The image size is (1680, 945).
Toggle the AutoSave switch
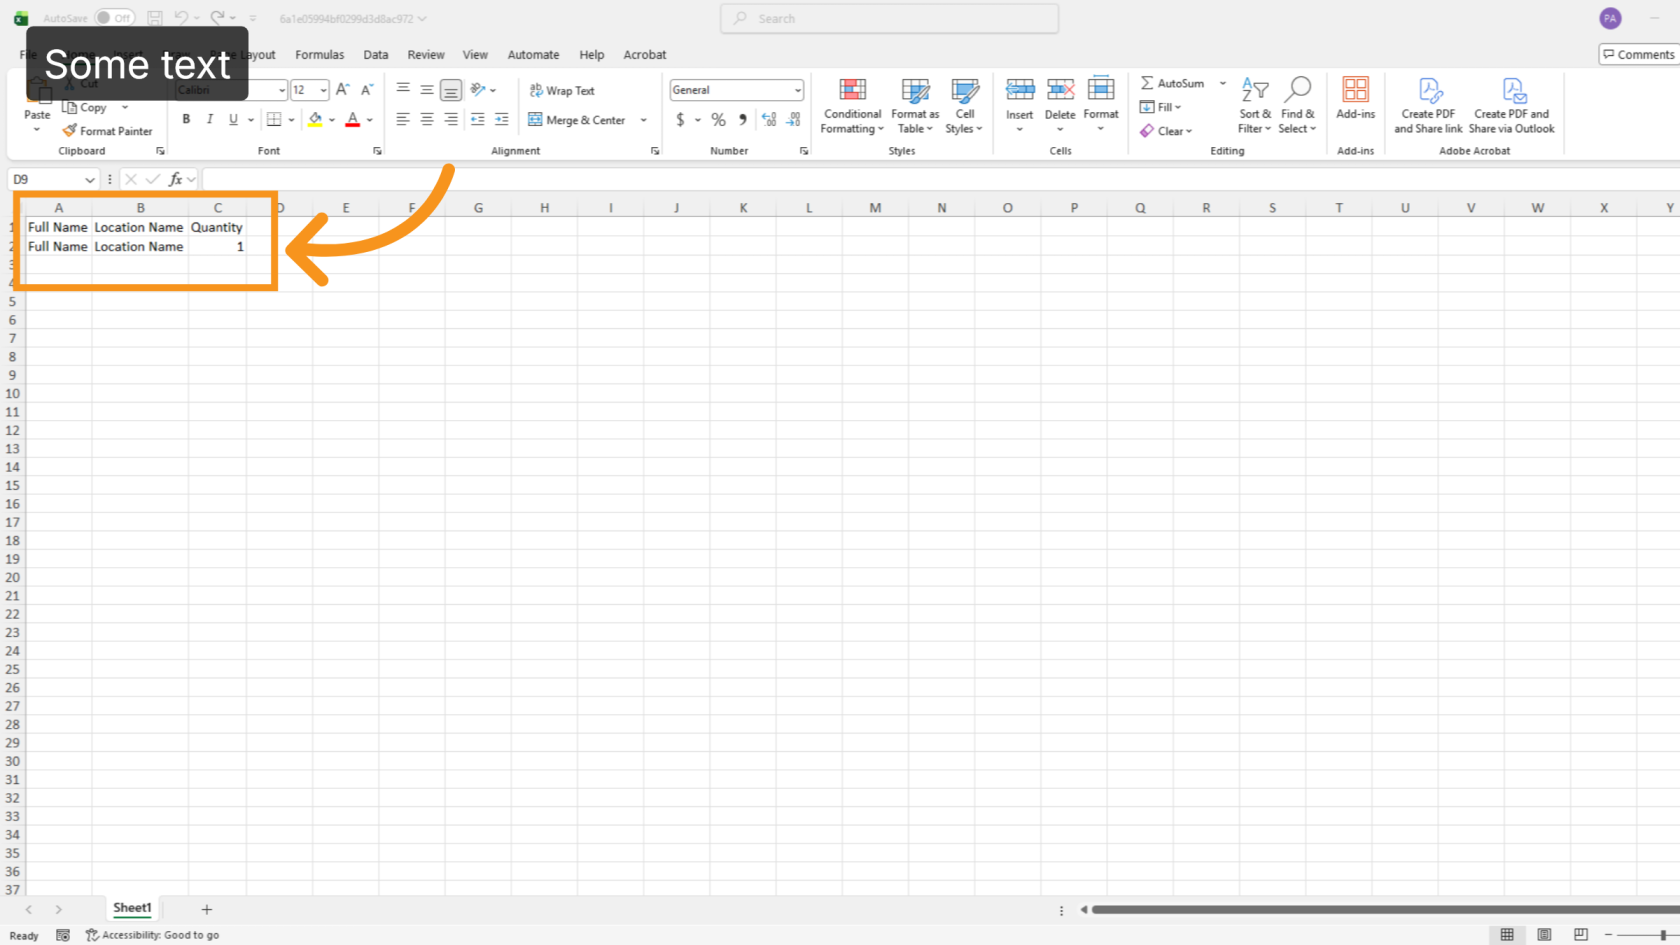[114, 18]
